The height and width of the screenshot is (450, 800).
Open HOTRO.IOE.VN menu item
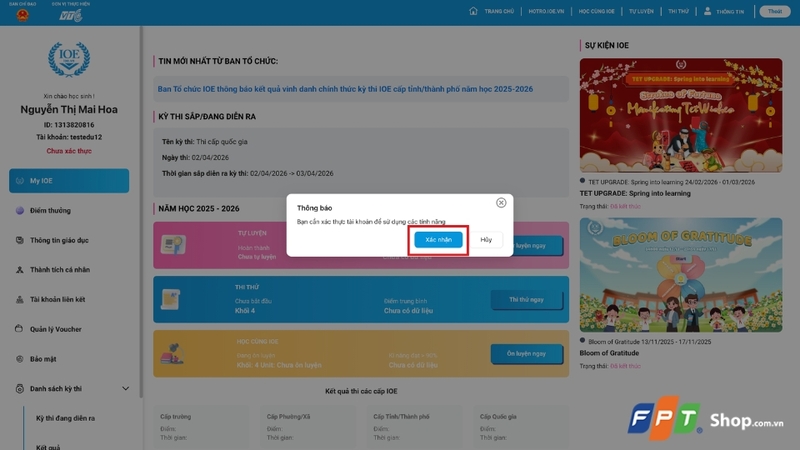pyautogui.click(x=546, y=11)
